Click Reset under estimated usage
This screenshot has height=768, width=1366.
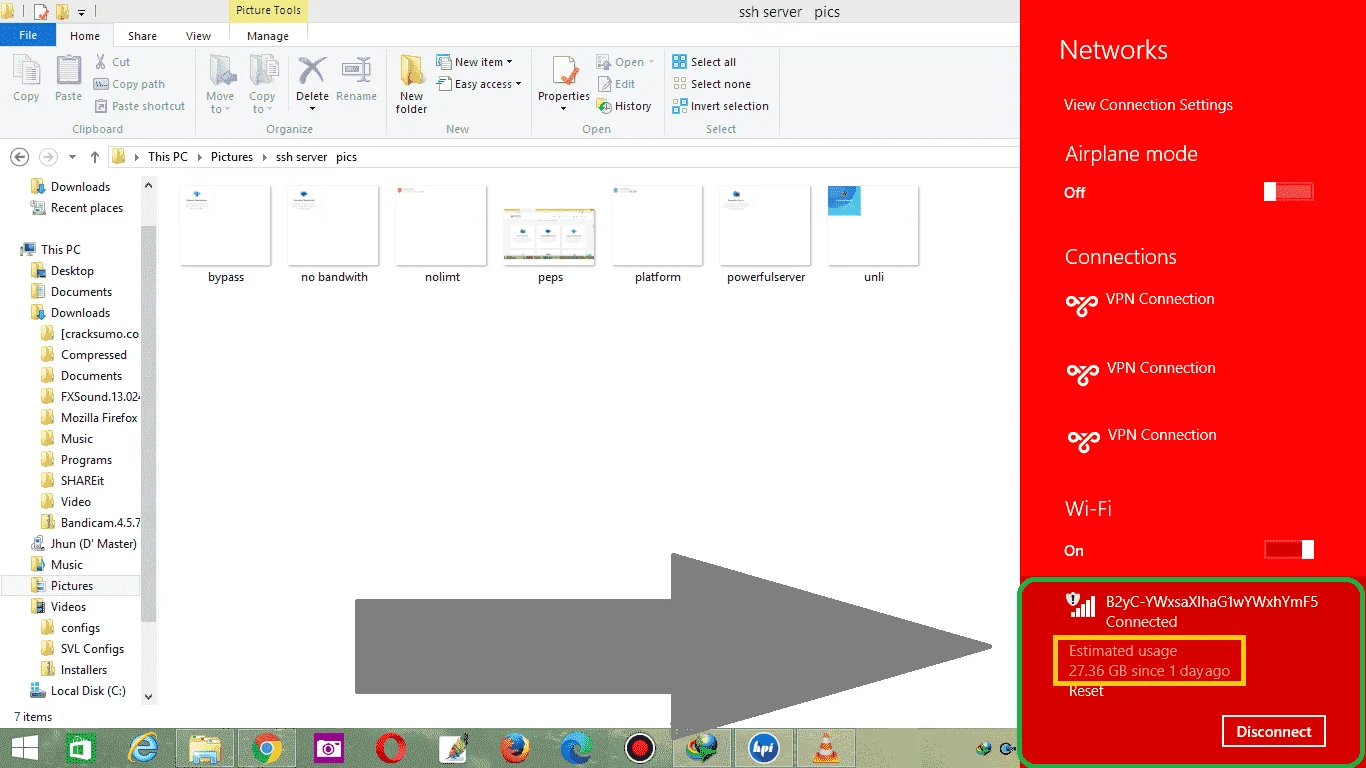pyautogui.click(x=1086, y=691)
